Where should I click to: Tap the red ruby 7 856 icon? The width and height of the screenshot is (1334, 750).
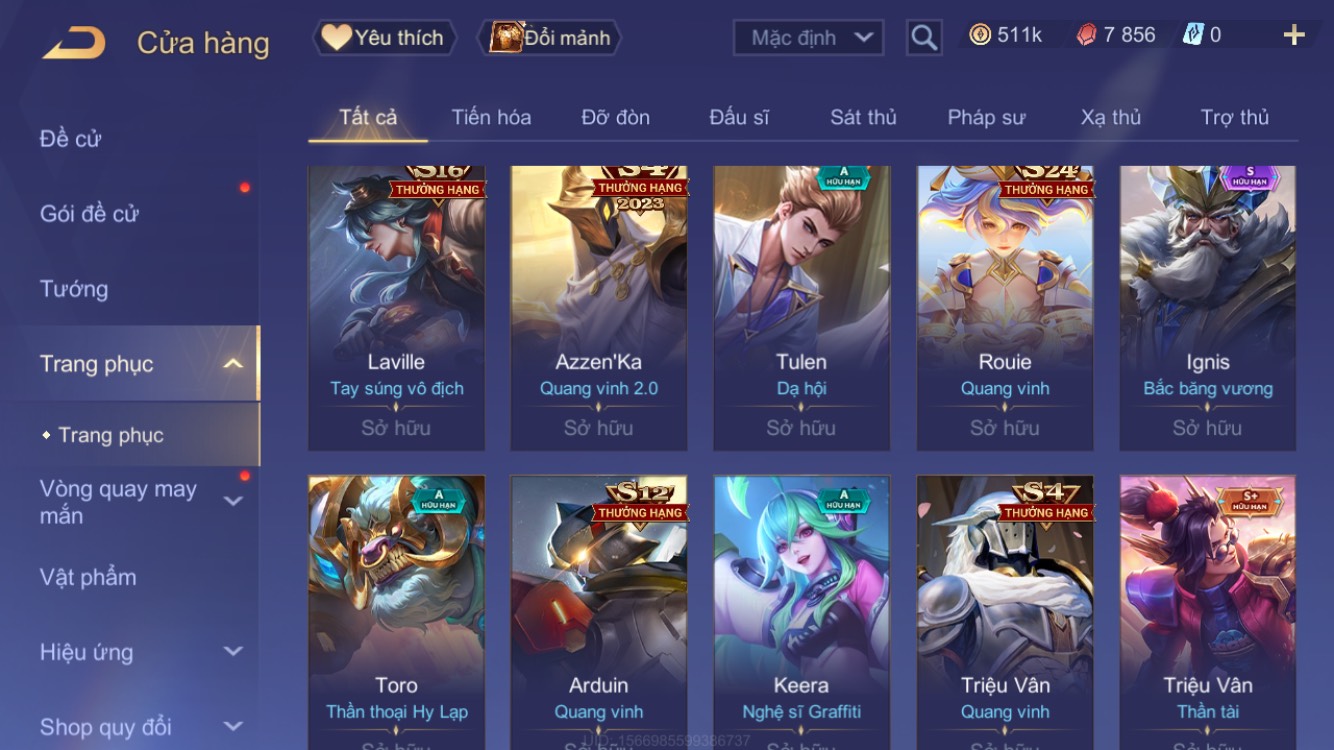click(x=1086, y=35)
